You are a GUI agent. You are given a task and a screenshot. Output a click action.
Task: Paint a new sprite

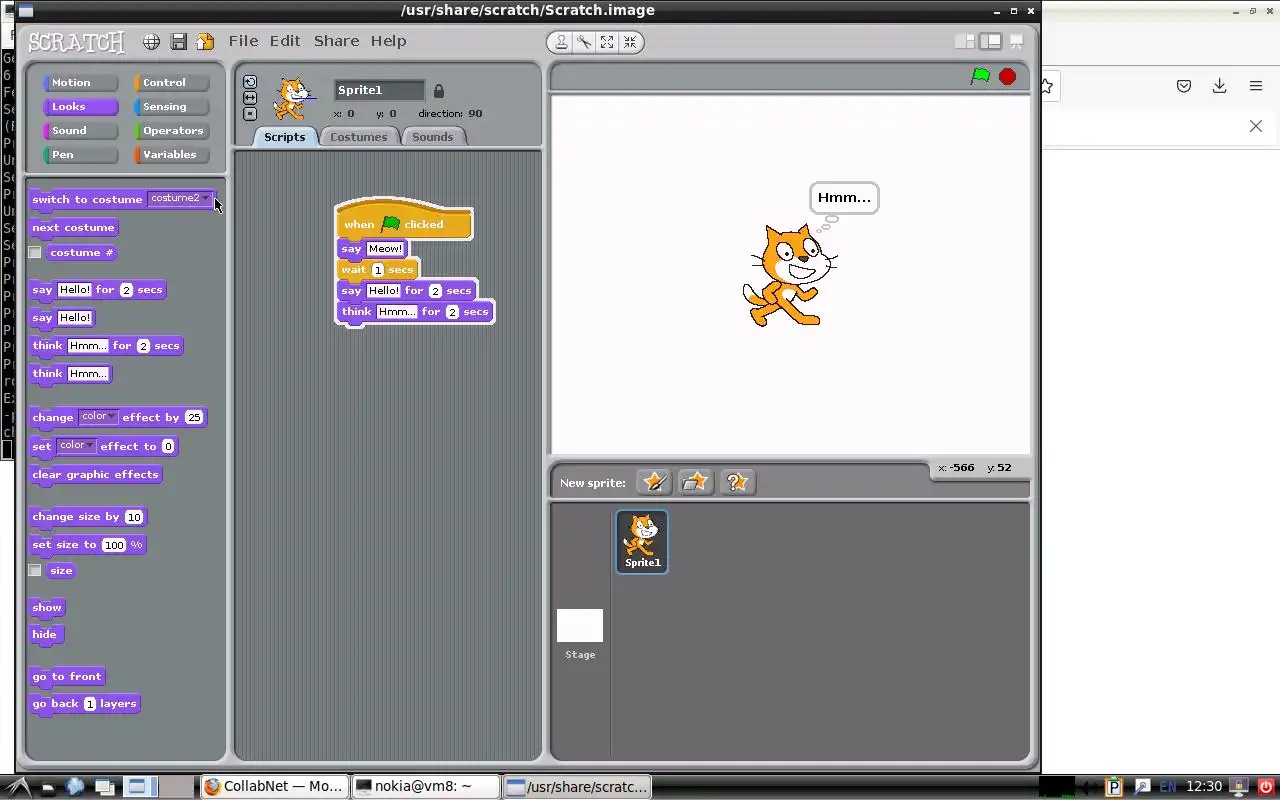654,482
